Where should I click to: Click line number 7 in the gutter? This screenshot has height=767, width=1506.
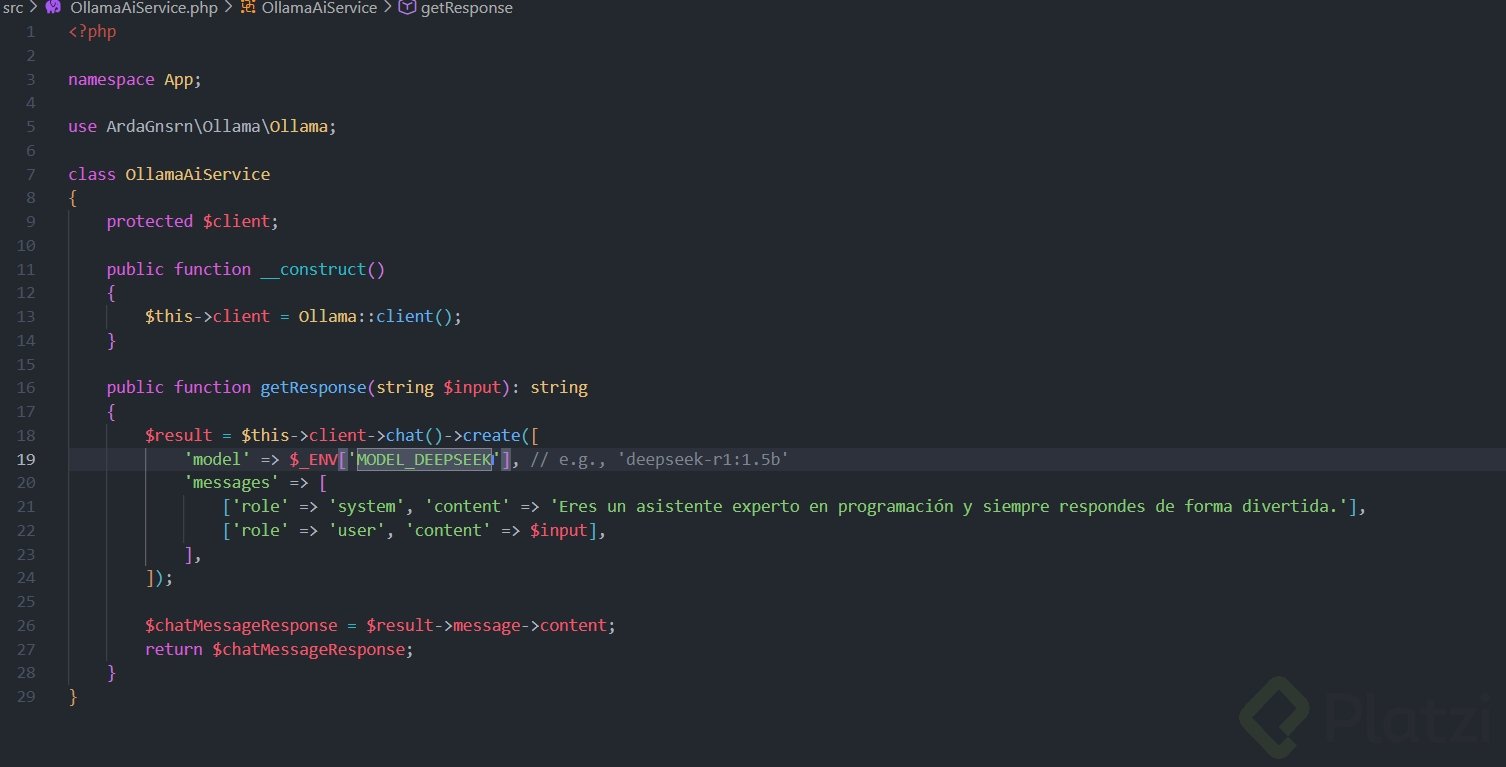31,175
